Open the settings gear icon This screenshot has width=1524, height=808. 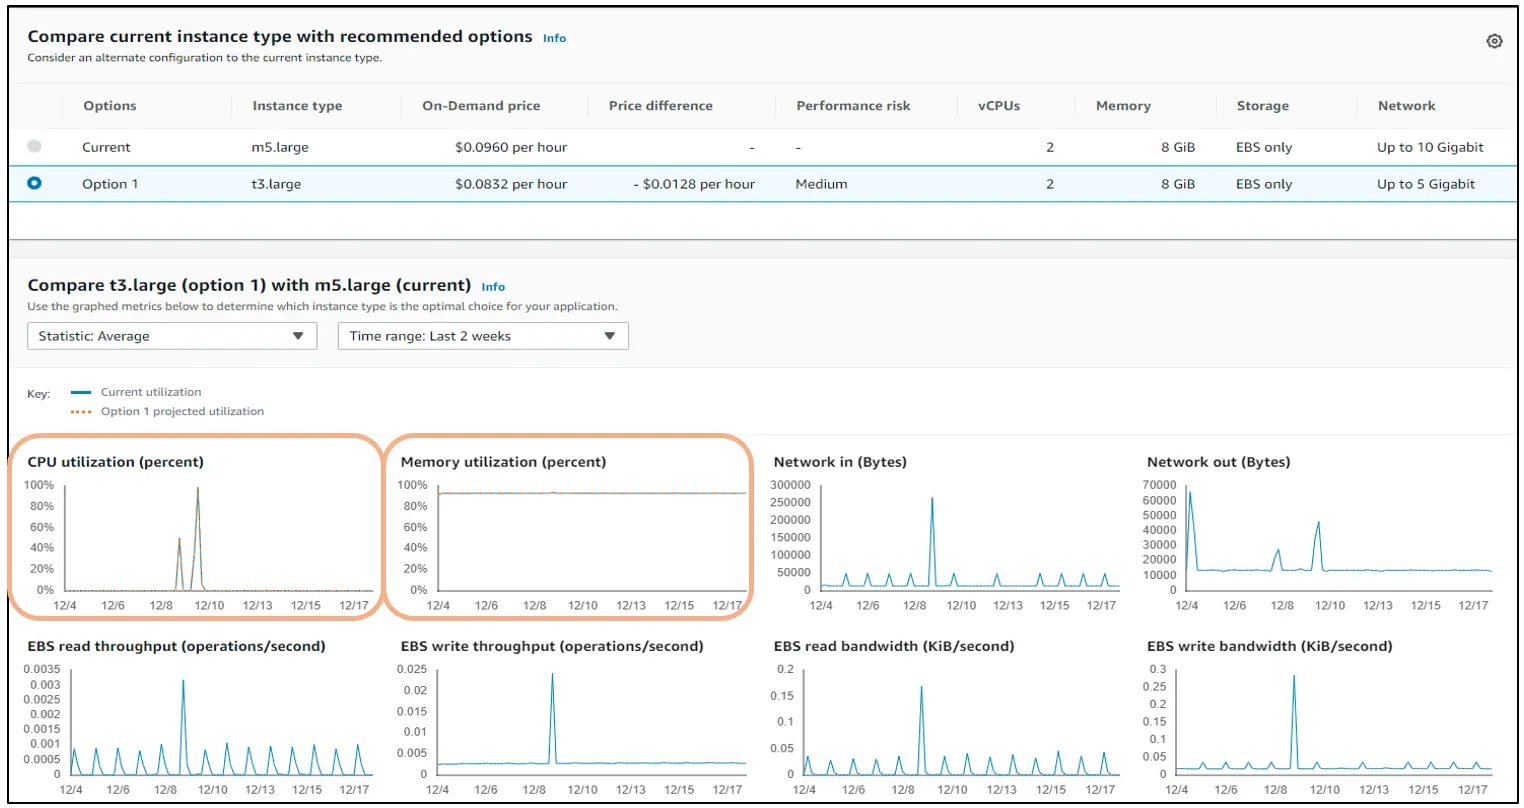(x=1494, y=41)
